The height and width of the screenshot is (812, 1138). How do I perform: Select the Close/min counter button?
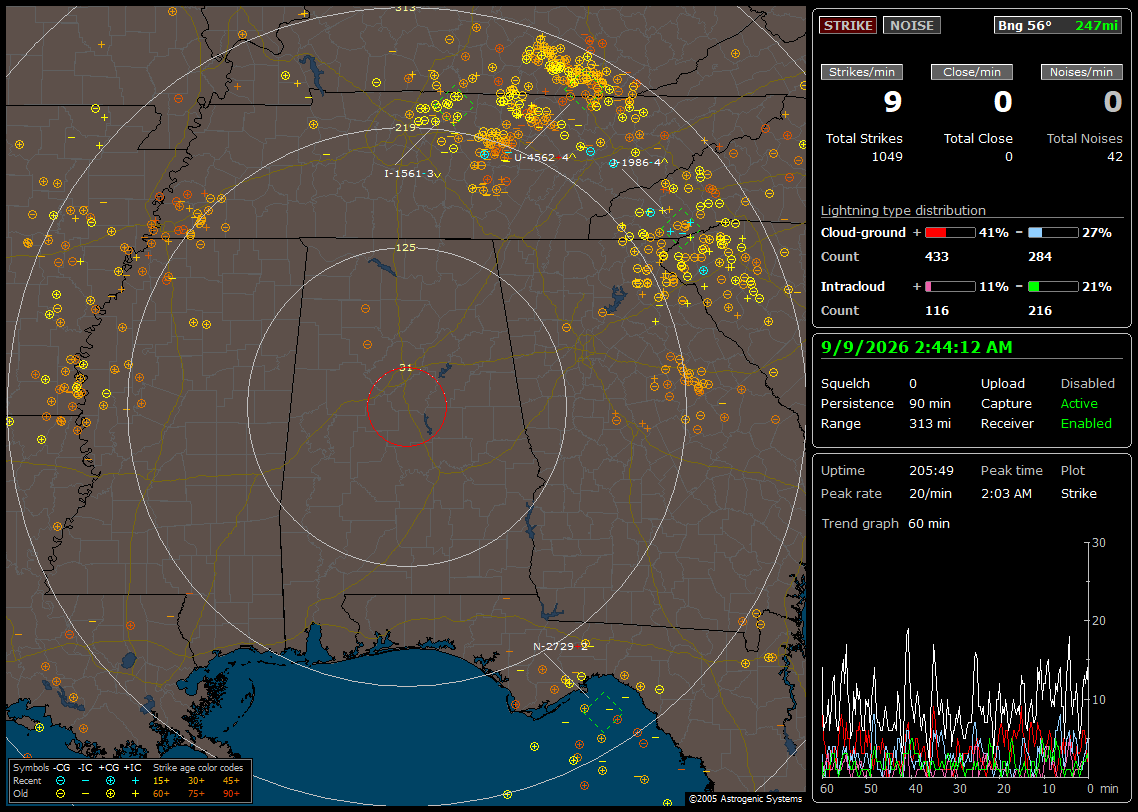click(972, 72)
